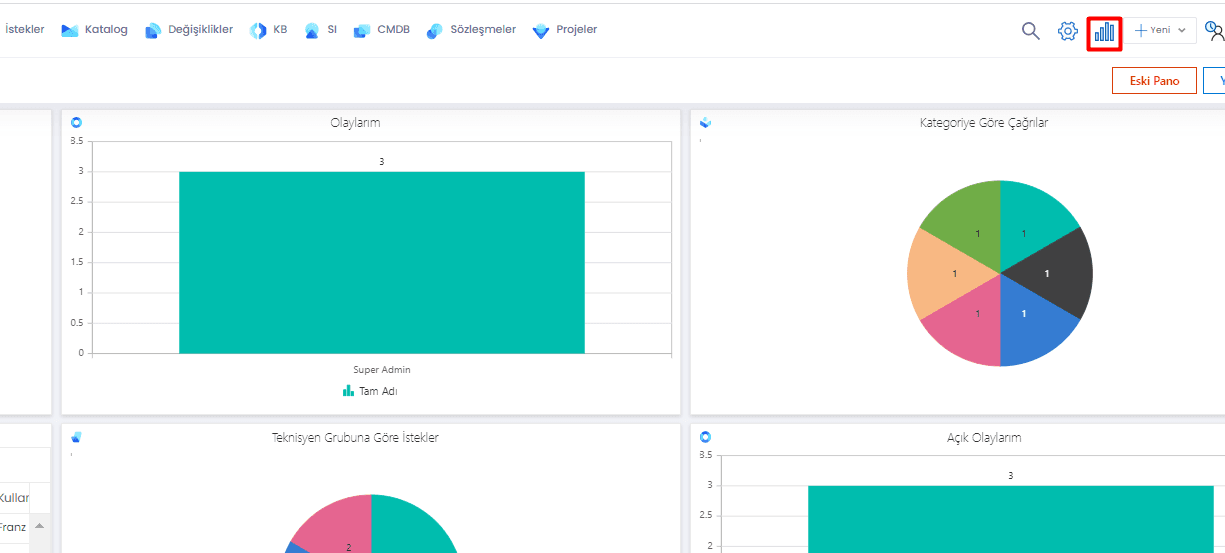Open the settings gear icon

coord(1067,31)
